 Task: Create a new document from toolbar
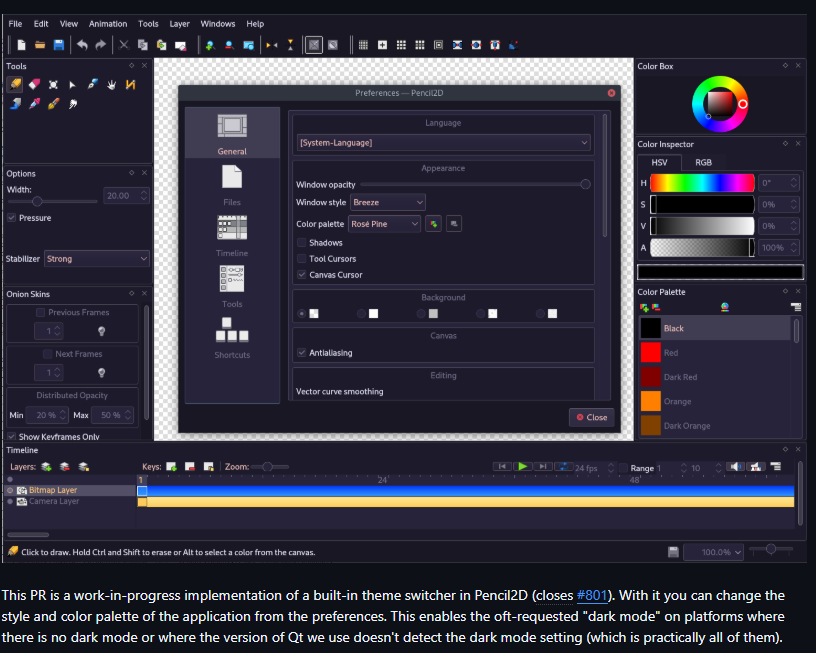[21, 45]
